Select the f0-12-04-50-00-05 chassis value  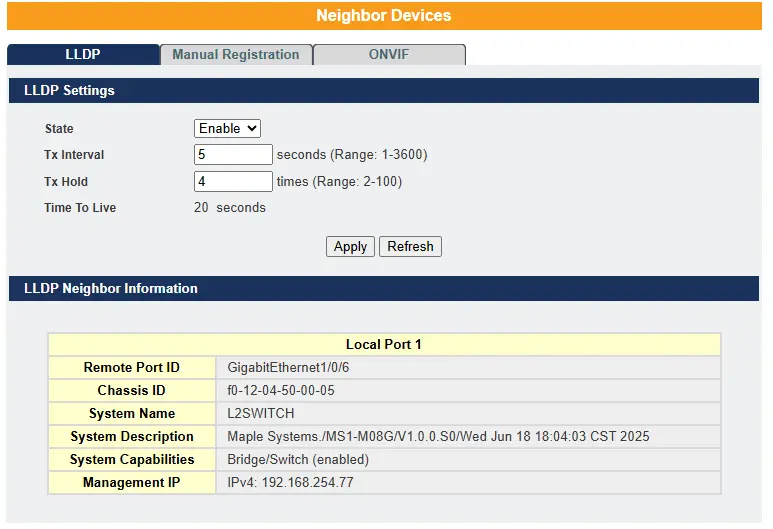(x=281, y=390)
